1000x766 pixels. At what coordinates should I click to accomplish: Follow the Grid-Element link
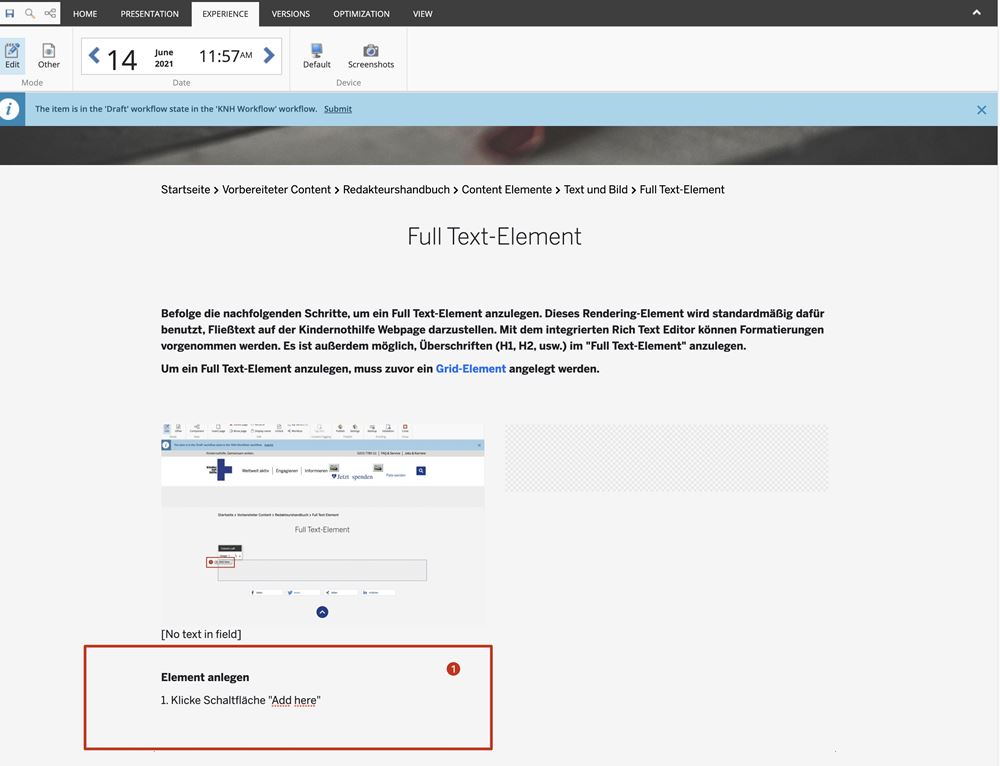(470, 369)
